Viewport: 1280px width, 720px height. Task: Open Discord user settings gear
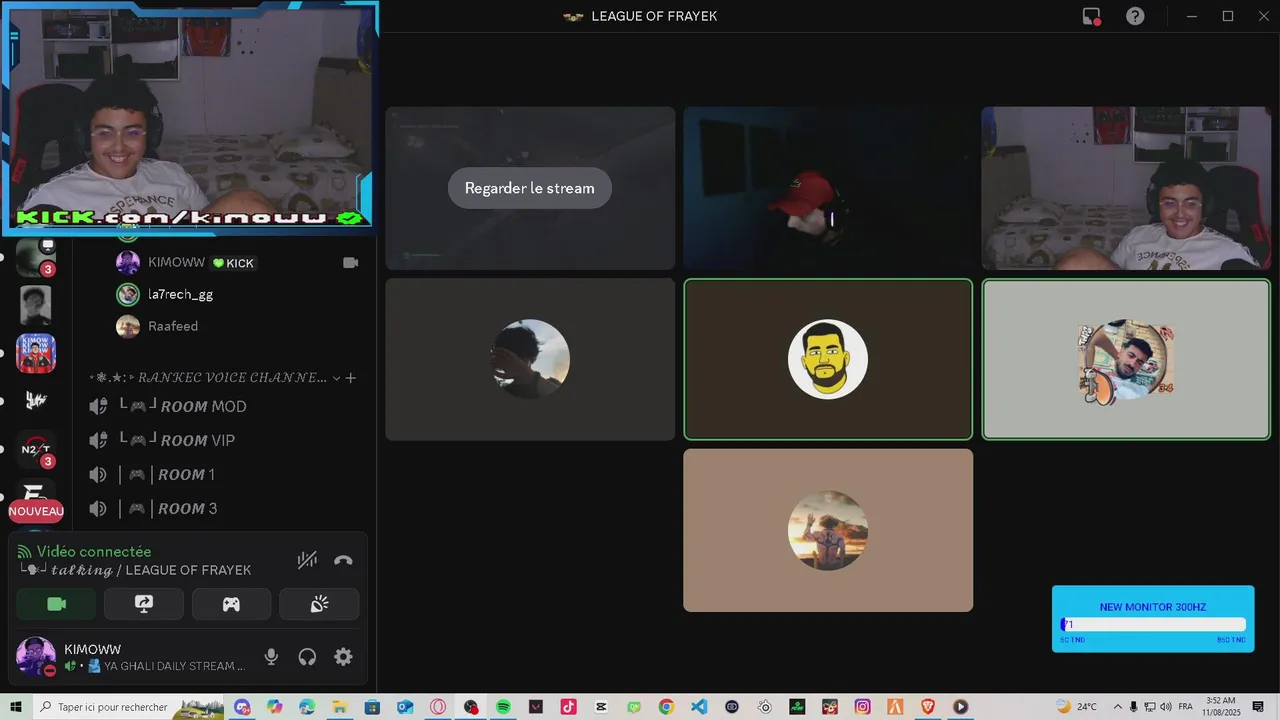[343, 657]
